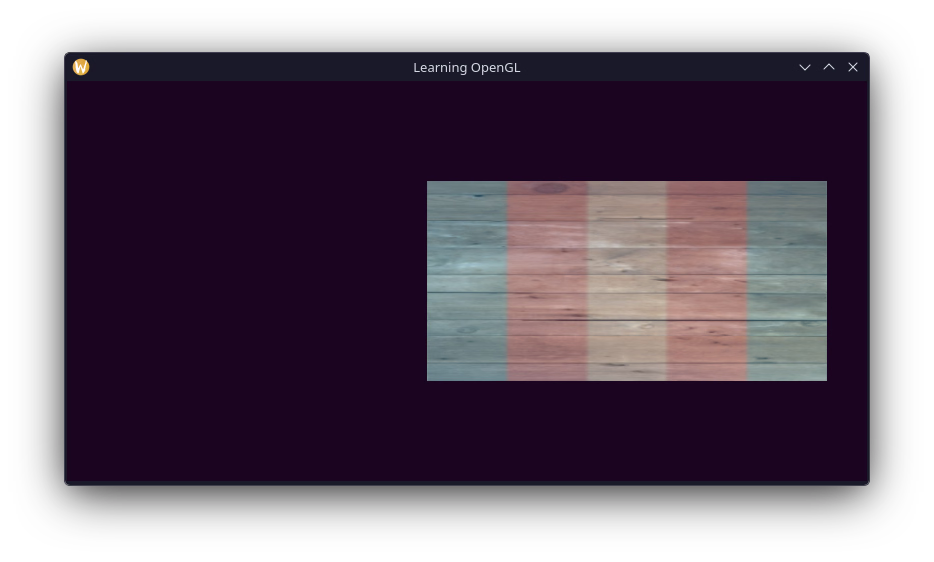Click the bottom-right corner of the textured rectangle
Image resolution: width=934 pixels, height=562 pixels.
825,378
